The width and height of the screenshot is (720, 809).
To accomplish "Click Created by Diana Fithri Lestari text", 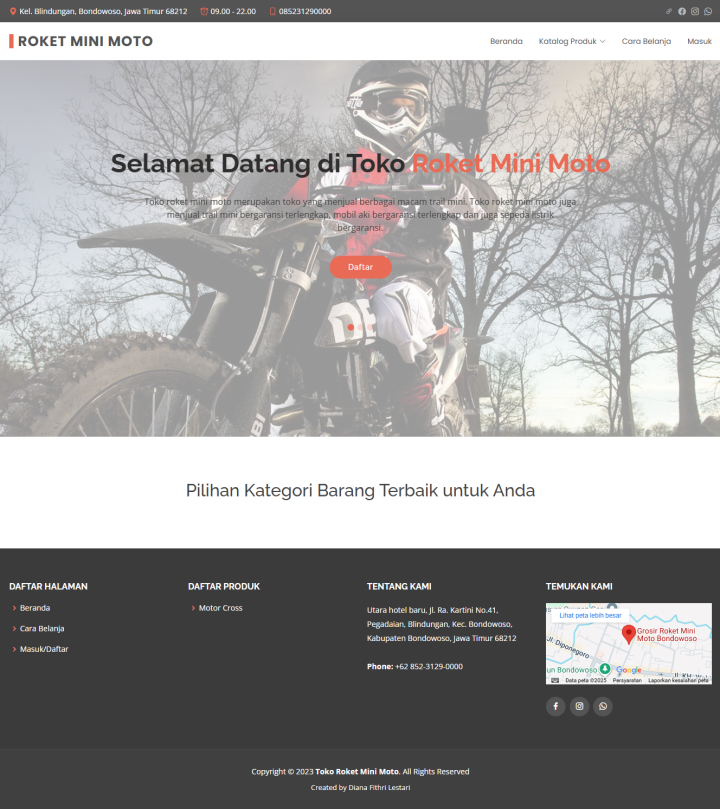I will coord(361,787).
